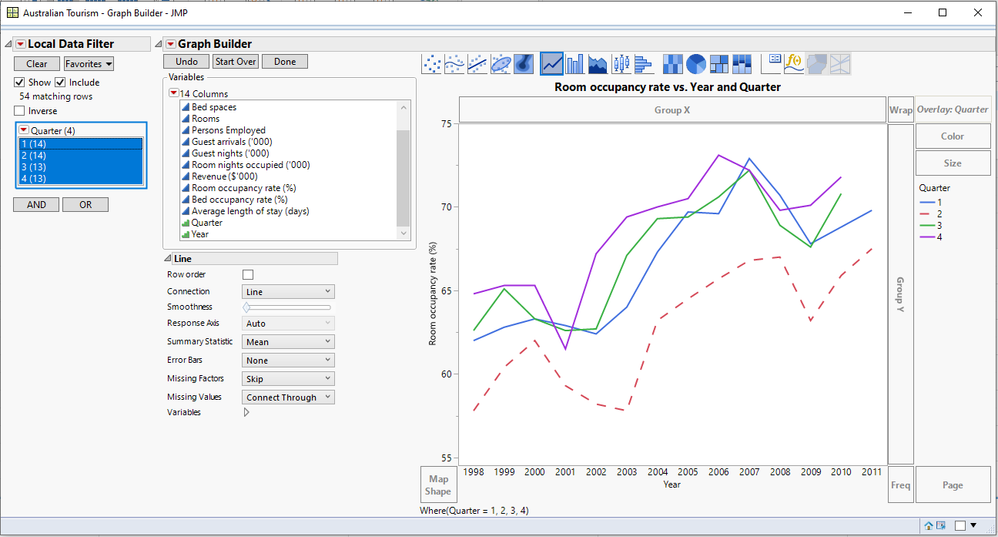This screenshot has width=998, height=537.
Task: Open JMP Home Window from status bar
Action: pyautogui.click(x=929, y=526)
